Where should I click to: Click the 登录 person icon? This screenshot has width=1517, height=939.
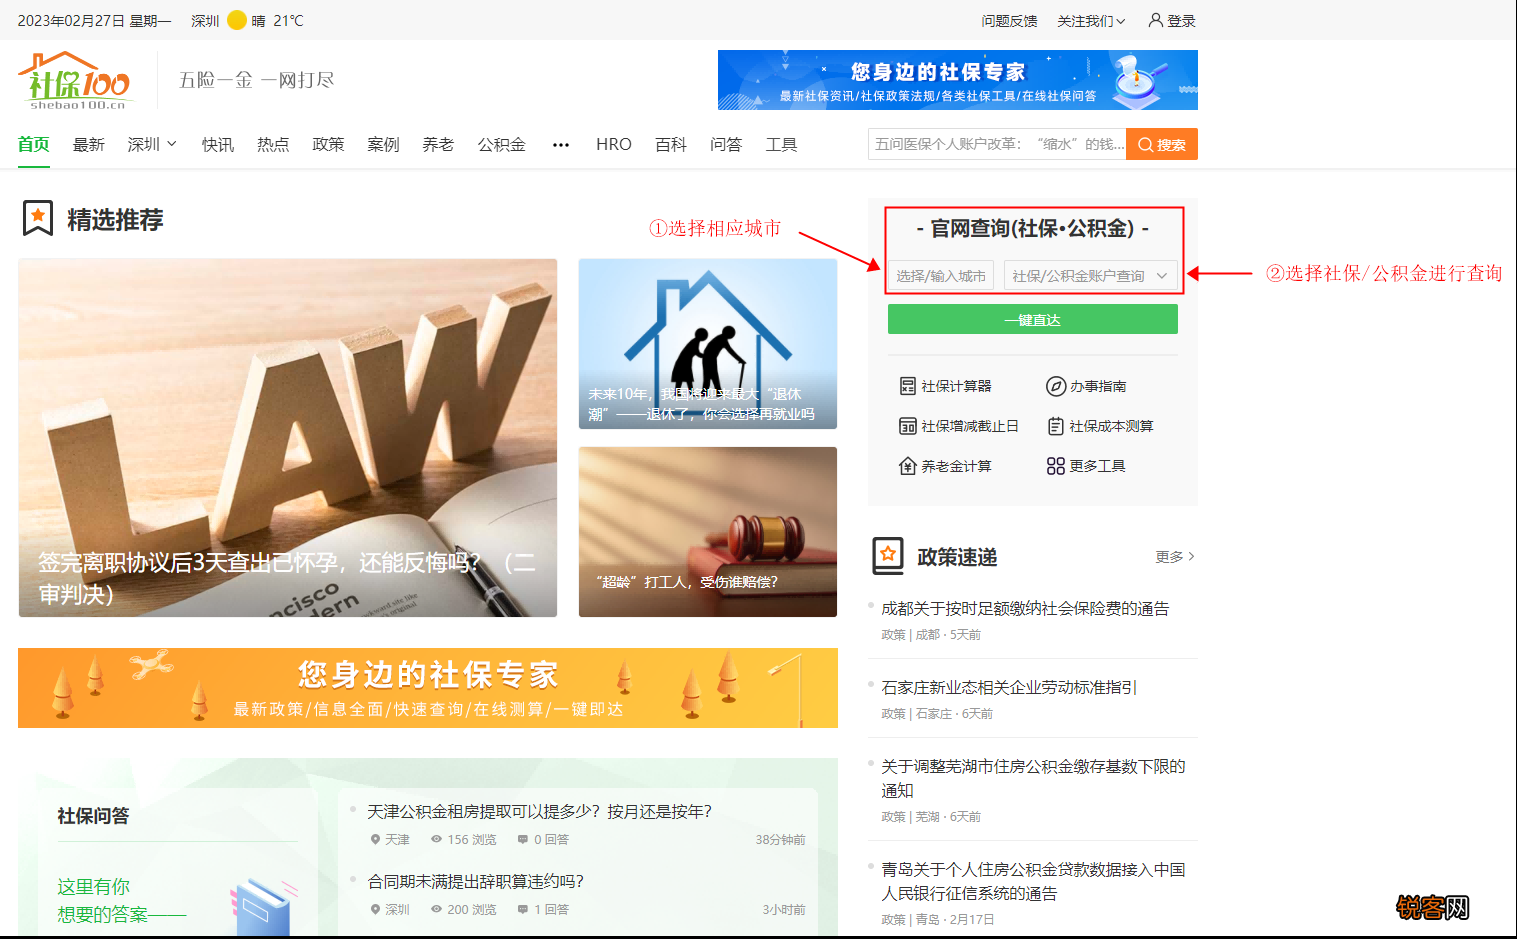[1153, 20]
